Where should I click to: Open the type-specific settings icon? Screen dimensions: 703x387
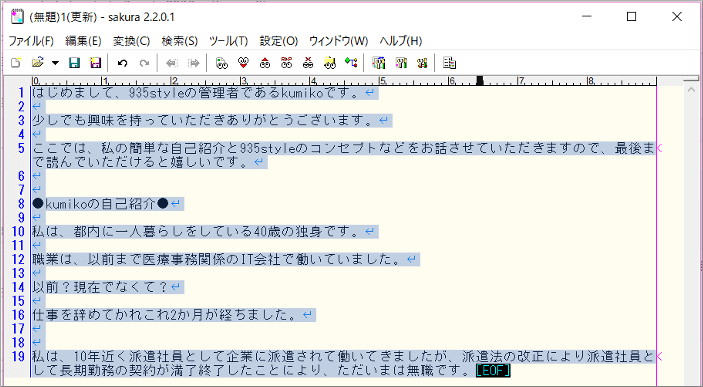pyautogui.click(x=401, y=63)
